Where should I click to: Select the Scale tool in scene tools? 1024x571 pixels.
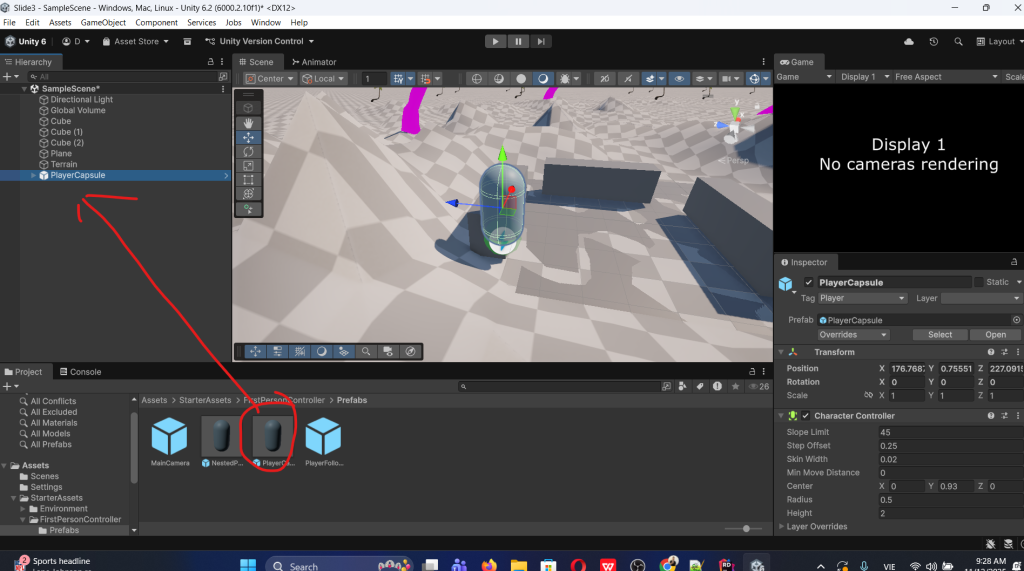(248, 165)
